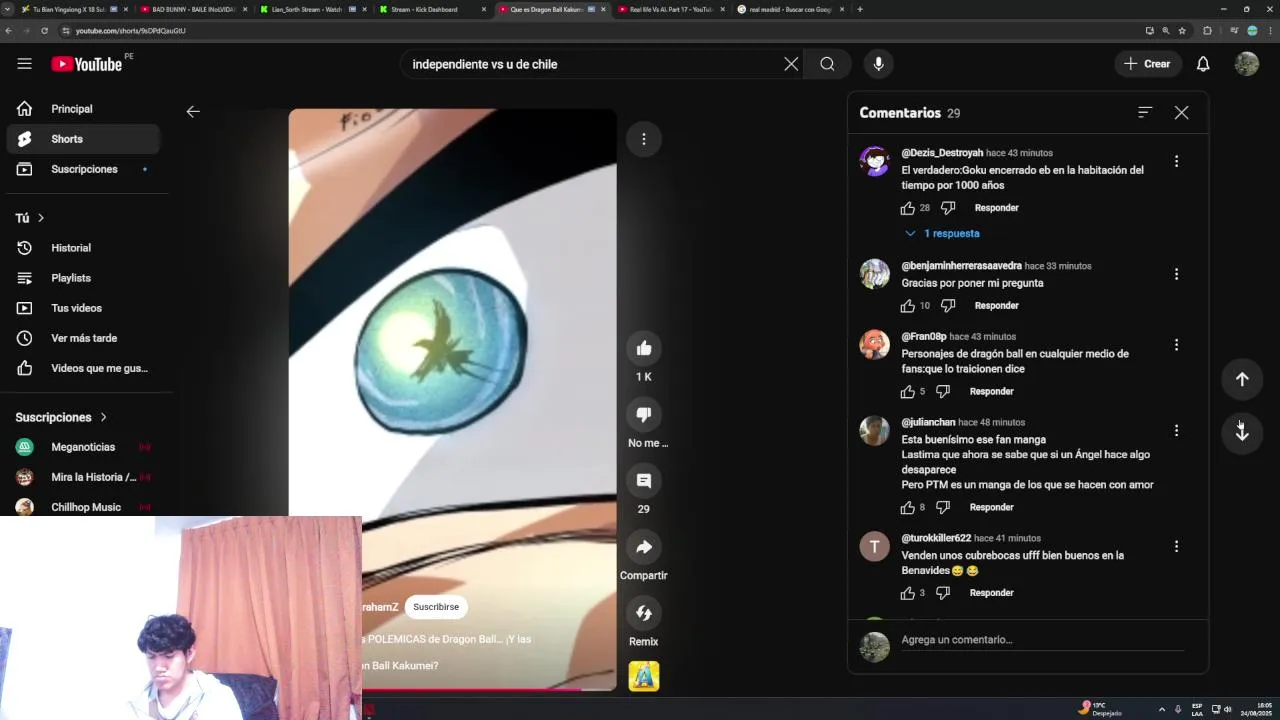Screen dimensions: 1280x720
Task: Open Playlists in the sidebar
Action: 83,278
